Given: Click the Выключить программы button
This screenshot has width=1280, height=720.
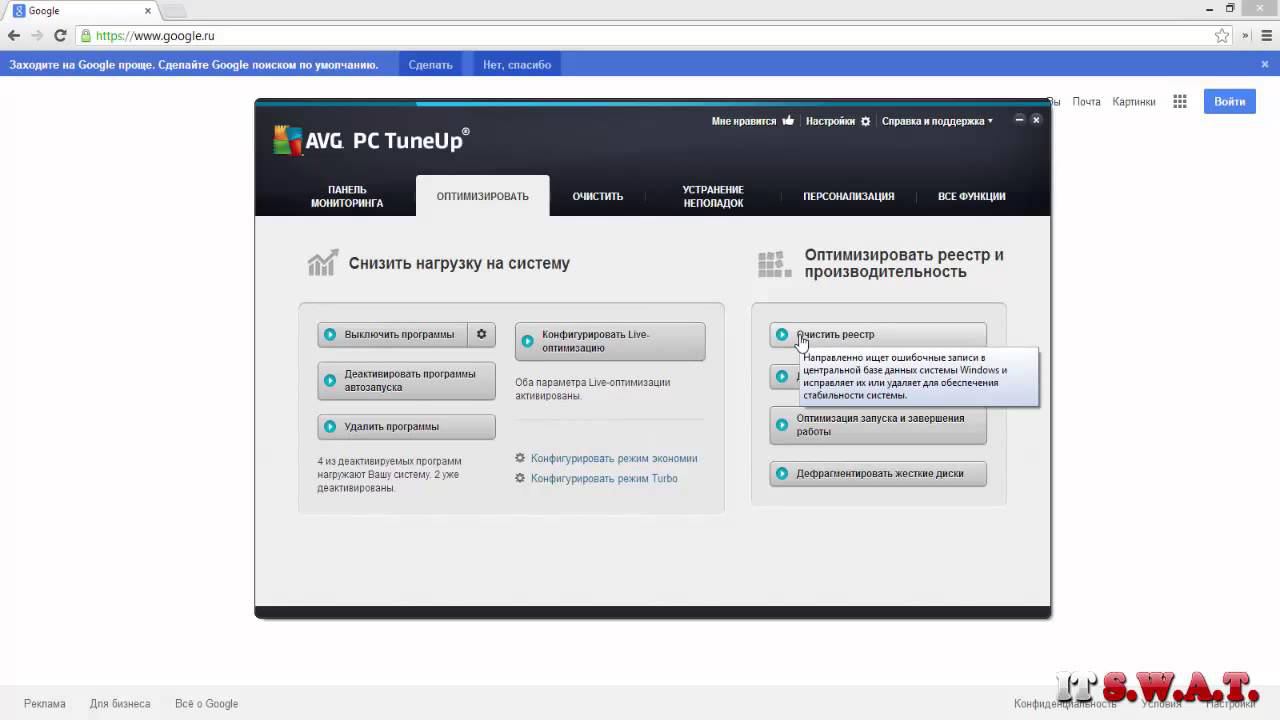Looking at the screenshot, I should click(x=392, y=334).
